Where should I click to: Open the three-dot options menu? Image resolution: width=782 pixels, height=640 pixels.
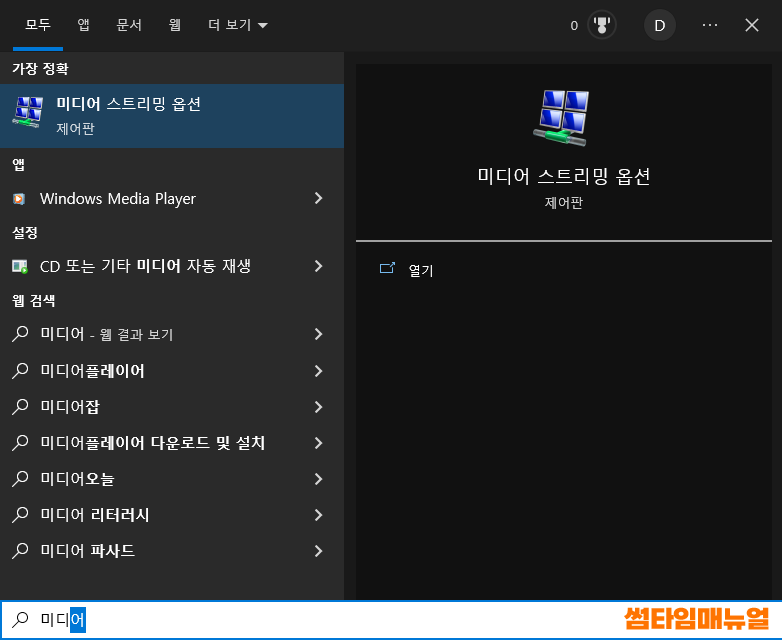point(710,25)
